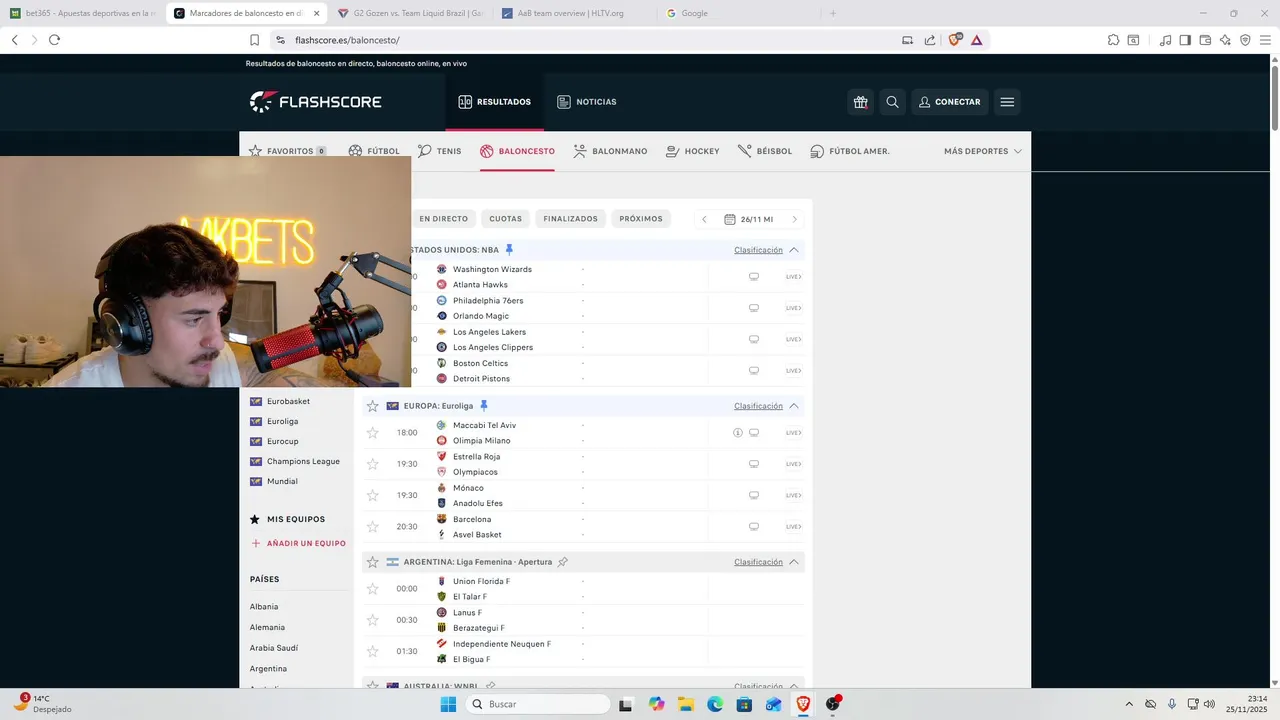Unpin the NBA league pin
Image resolution: width=1280 pixels, height=720 pixels.
(509, 249)
